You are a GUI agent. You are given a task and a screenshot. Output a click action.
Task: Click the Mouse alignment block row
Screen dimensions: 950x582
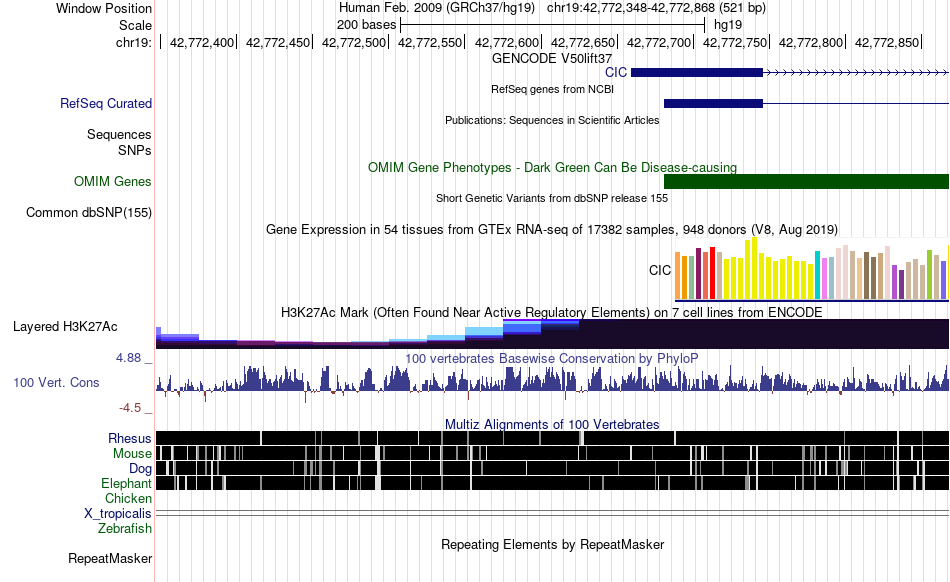click(x=552, y=453)
